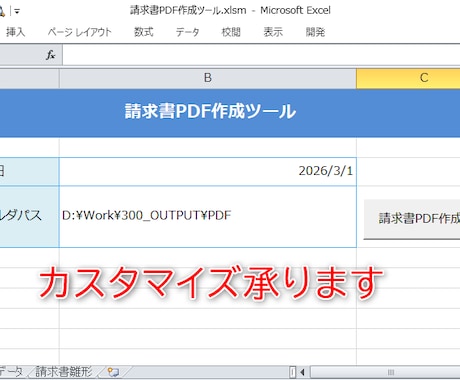
Task: Switch to the 請求書雛形 sheet tab
Action: tap(64, 372)
